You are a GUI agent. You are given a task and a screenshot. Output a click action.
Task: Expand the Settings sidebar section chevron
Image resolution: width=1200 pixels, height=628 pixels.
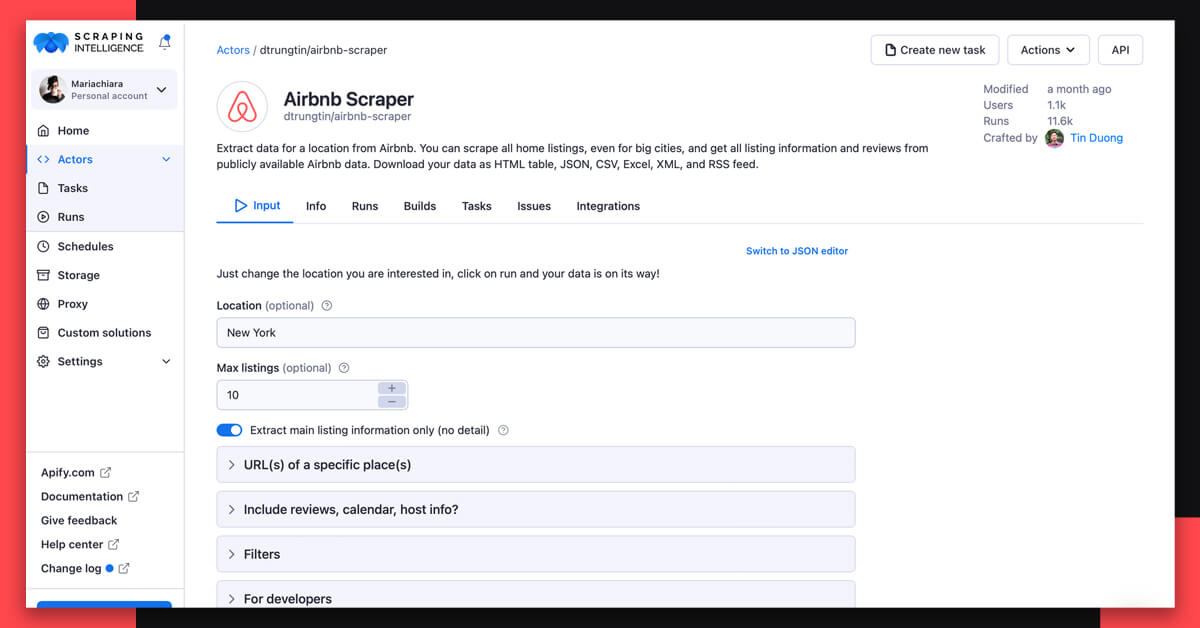tap(166, 362)
